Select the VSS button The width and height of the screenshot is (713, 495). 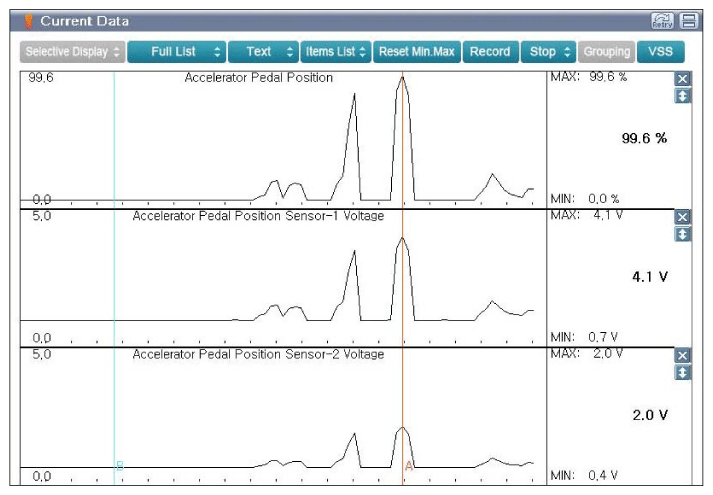click(x=660, y=51)
